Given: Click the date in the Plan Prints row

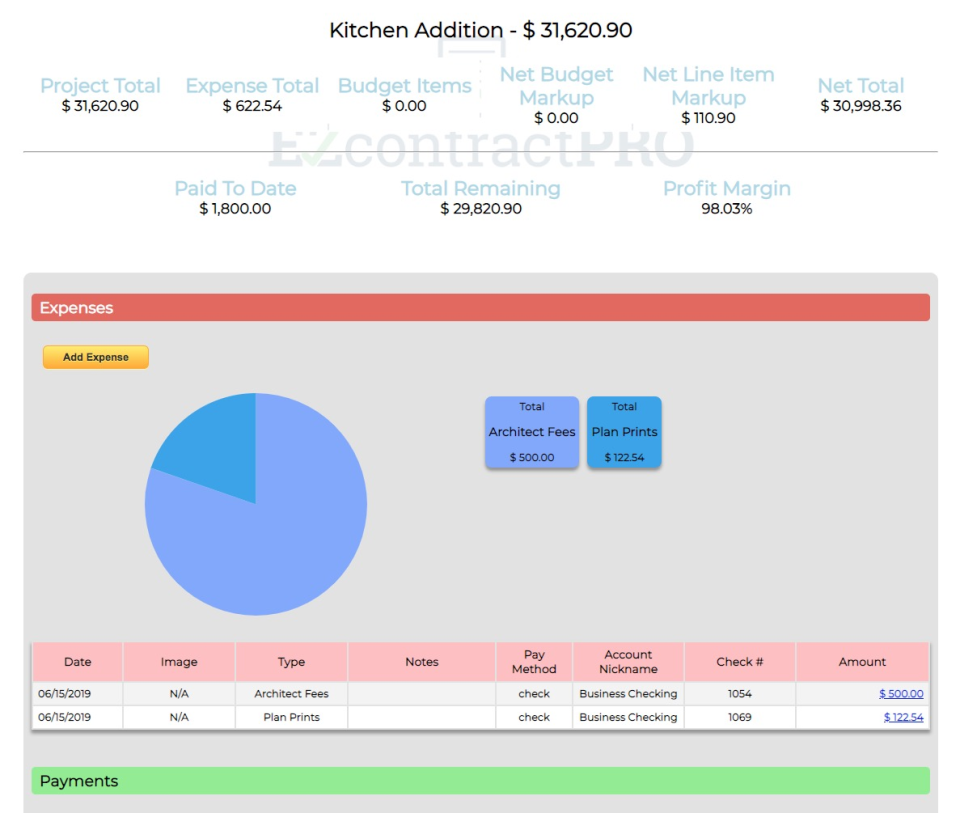Looking at the screenshot, I should pos(64,717).
